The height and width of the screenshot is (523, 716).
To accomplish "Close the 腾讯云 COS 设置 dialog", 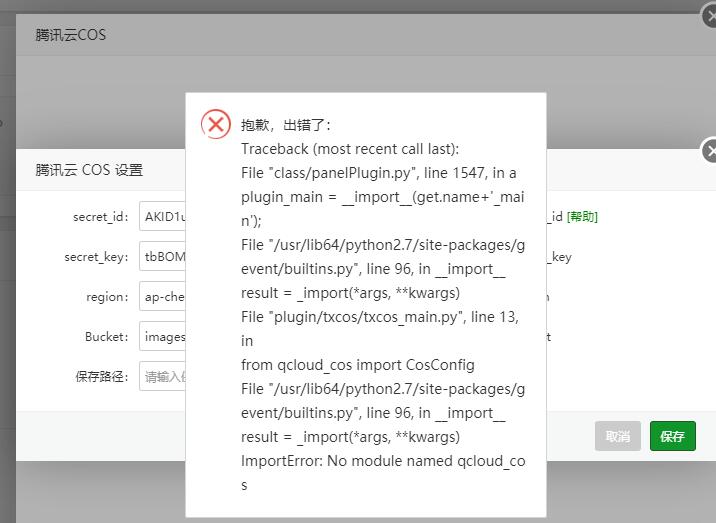I will pyautogui.click(x=710, y=150).
